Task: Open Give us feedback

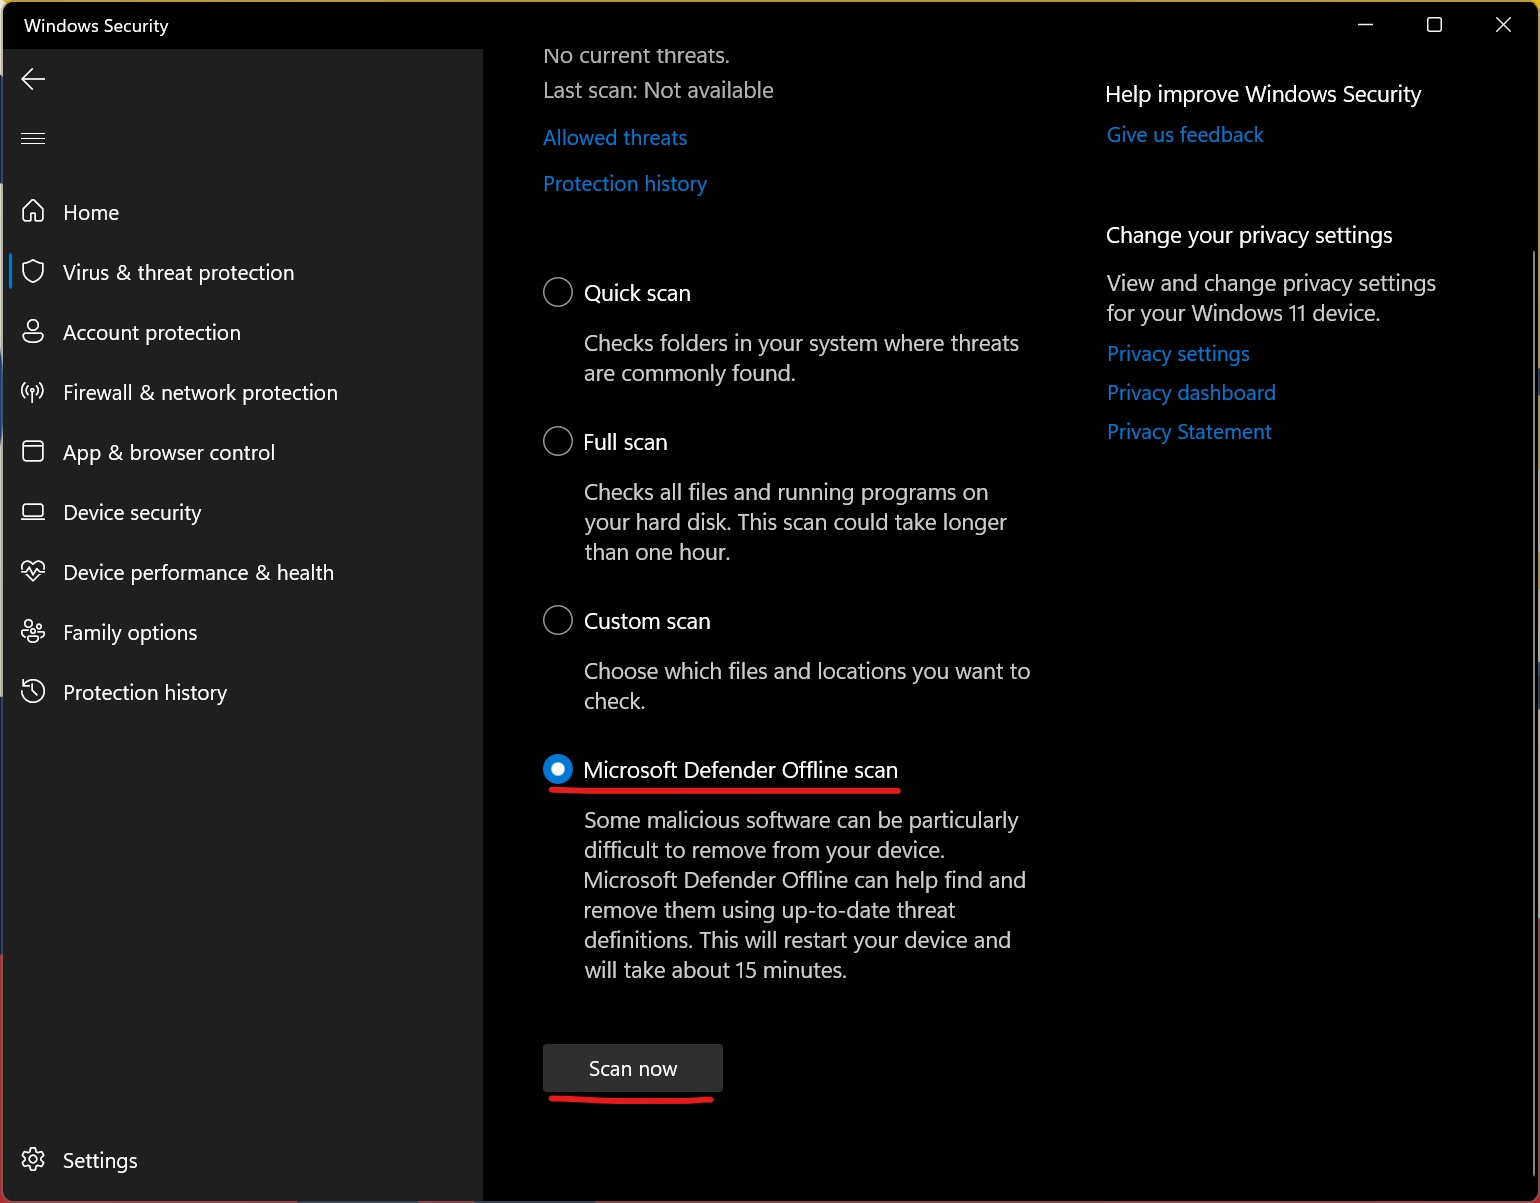Action: [x=1185, y=134]
